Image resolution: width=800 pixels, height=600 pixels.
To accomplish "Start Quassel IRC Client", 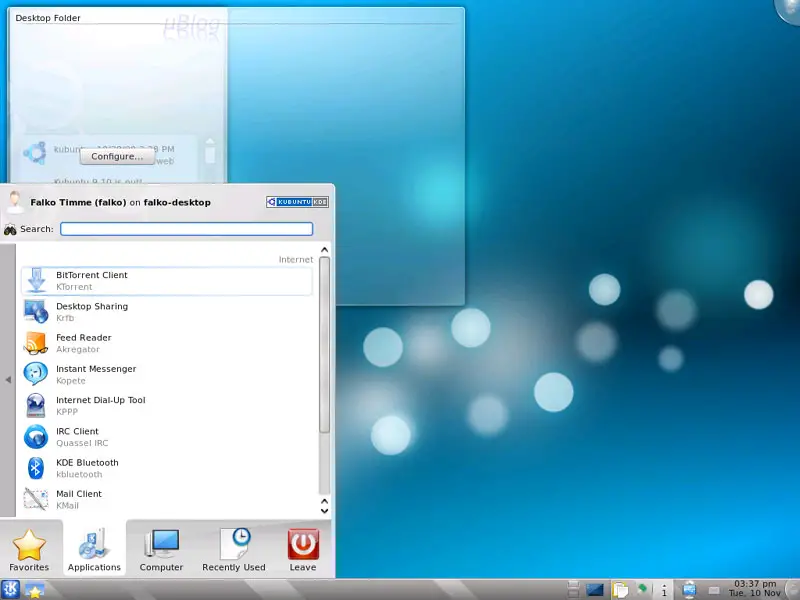I will (x=167, y=437).
